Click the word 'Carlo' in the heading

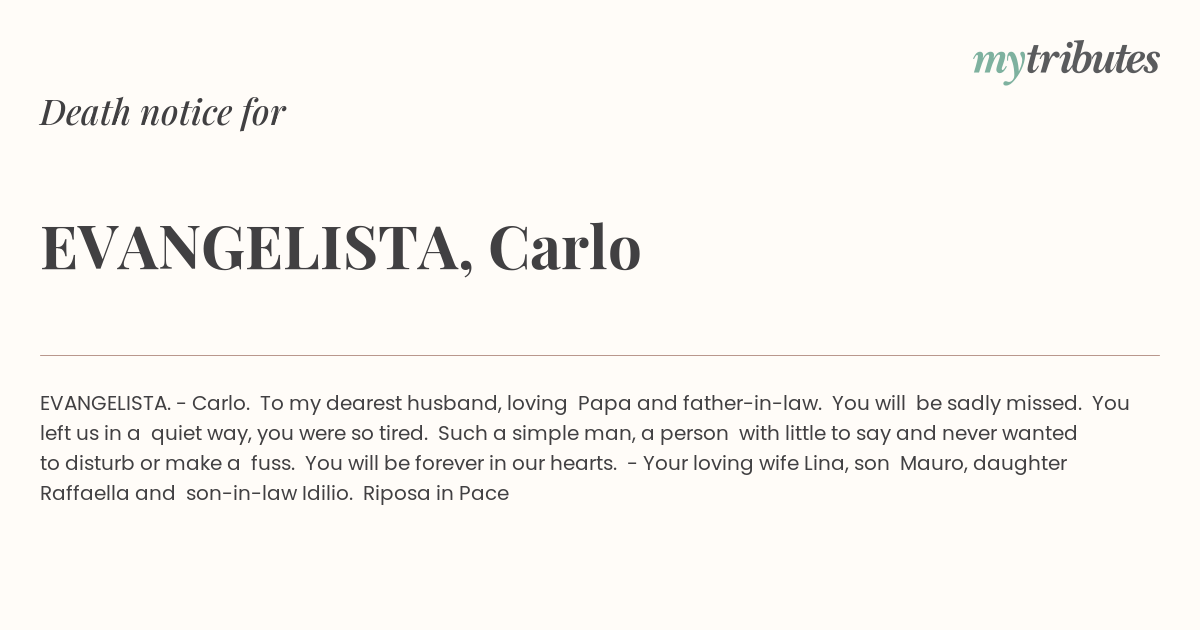(564, 248)
